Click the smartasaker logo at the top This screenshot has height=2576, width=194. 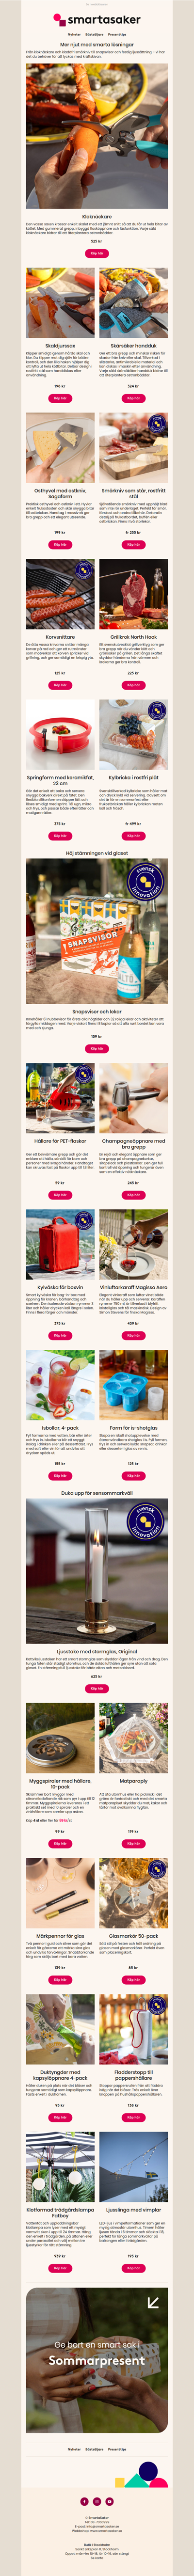click(x=97, y=18)
